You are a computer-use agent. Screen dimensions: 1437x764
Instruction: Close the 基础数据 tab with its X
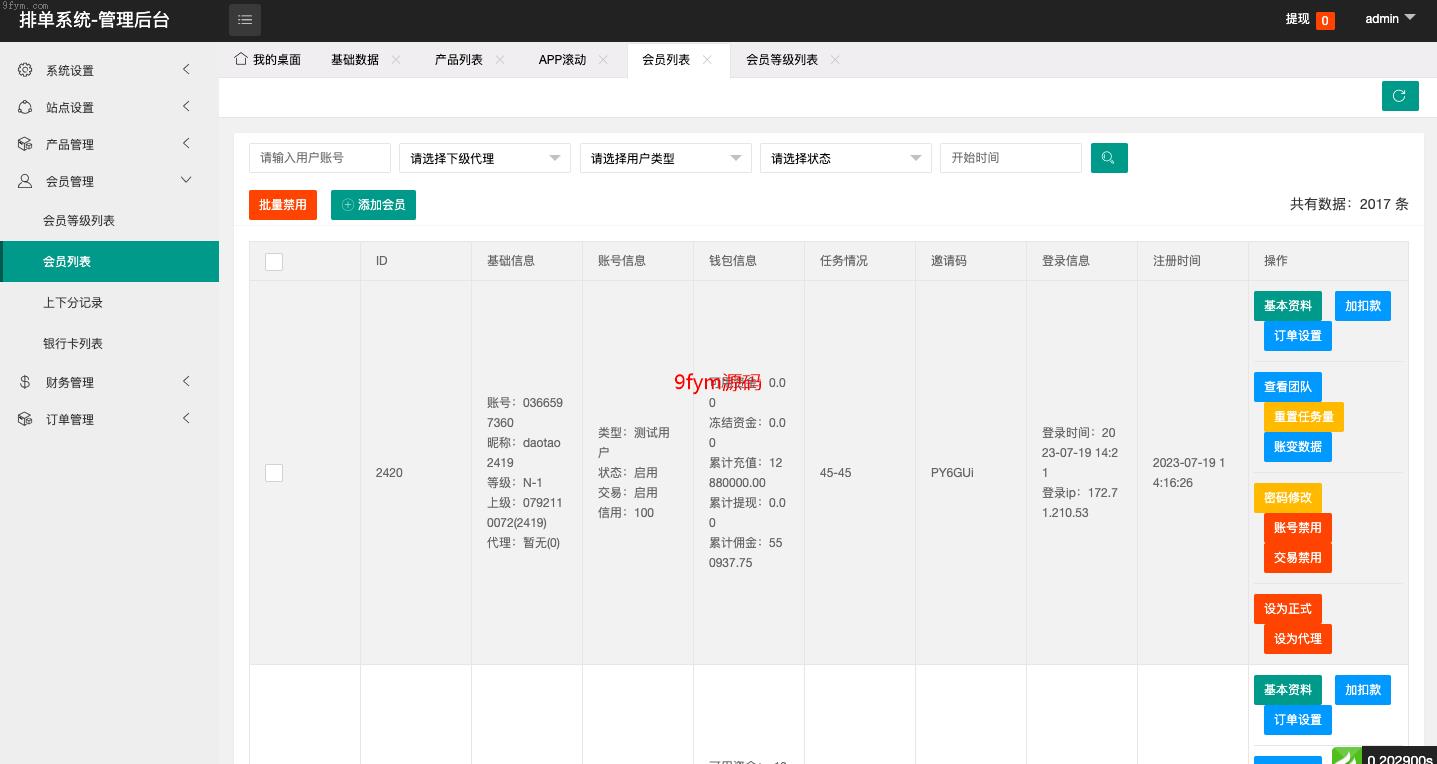point(396,60)
